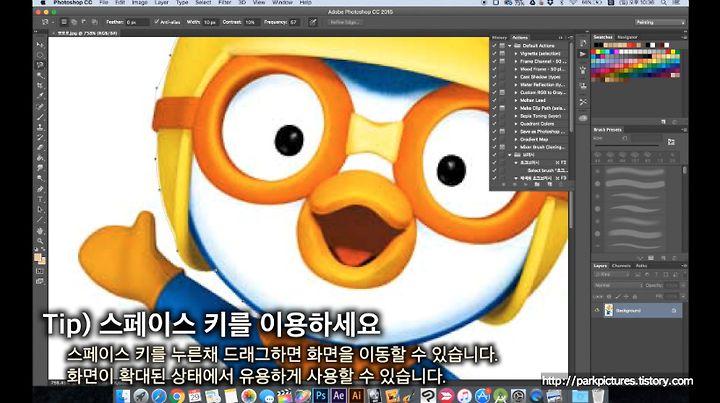Pick the black swatch in Swatches panel

tap(596, 45)
